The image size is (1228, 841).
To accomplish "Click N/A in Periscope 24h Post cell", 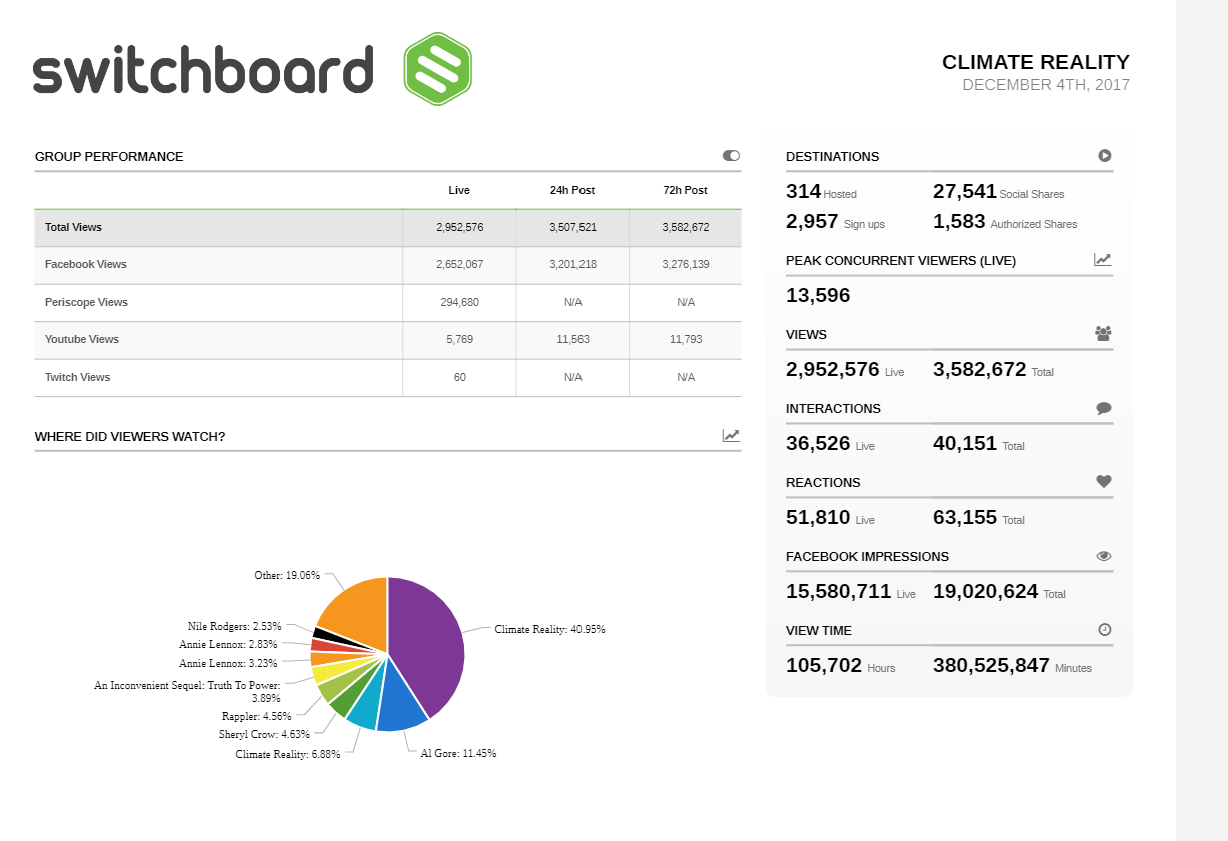I will [573, 302].
